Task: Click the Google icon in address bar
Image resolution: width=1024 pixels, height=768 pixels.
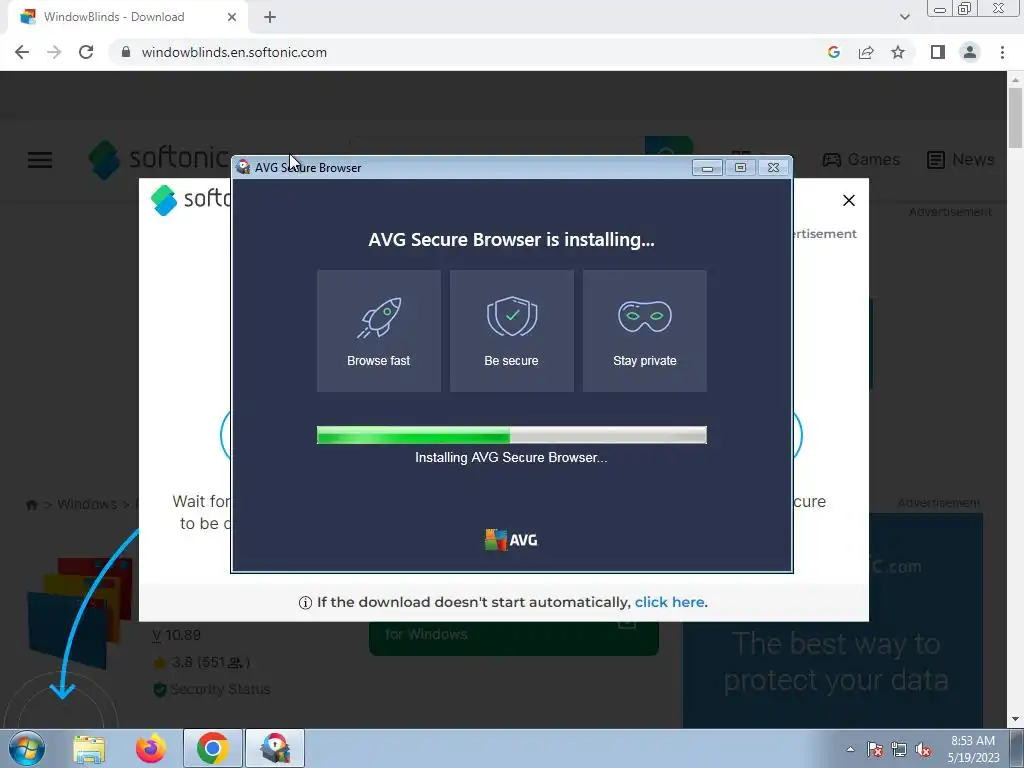Action: [833, 52]
